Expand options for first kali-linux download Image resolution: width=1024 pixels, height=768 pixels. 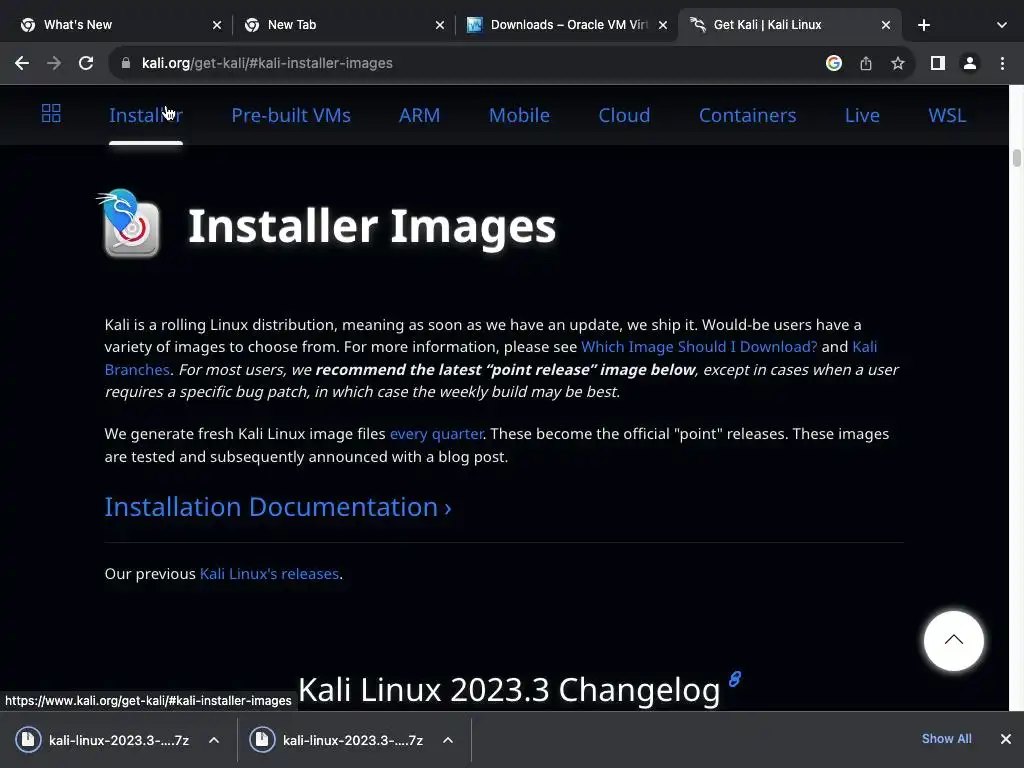tap(214, 740)
